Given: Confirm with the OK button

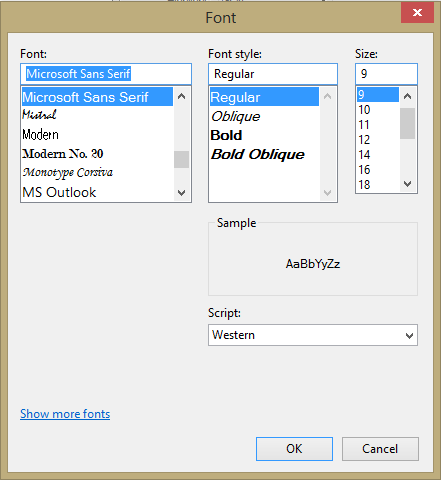Looking at the screenshot, I should [x=294, y=449].
